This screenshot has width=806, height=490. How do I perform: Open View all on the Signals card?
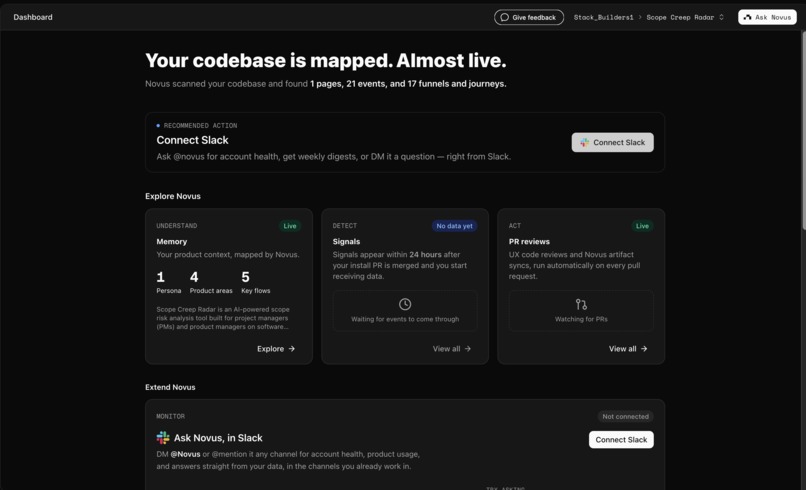(452, 349)
